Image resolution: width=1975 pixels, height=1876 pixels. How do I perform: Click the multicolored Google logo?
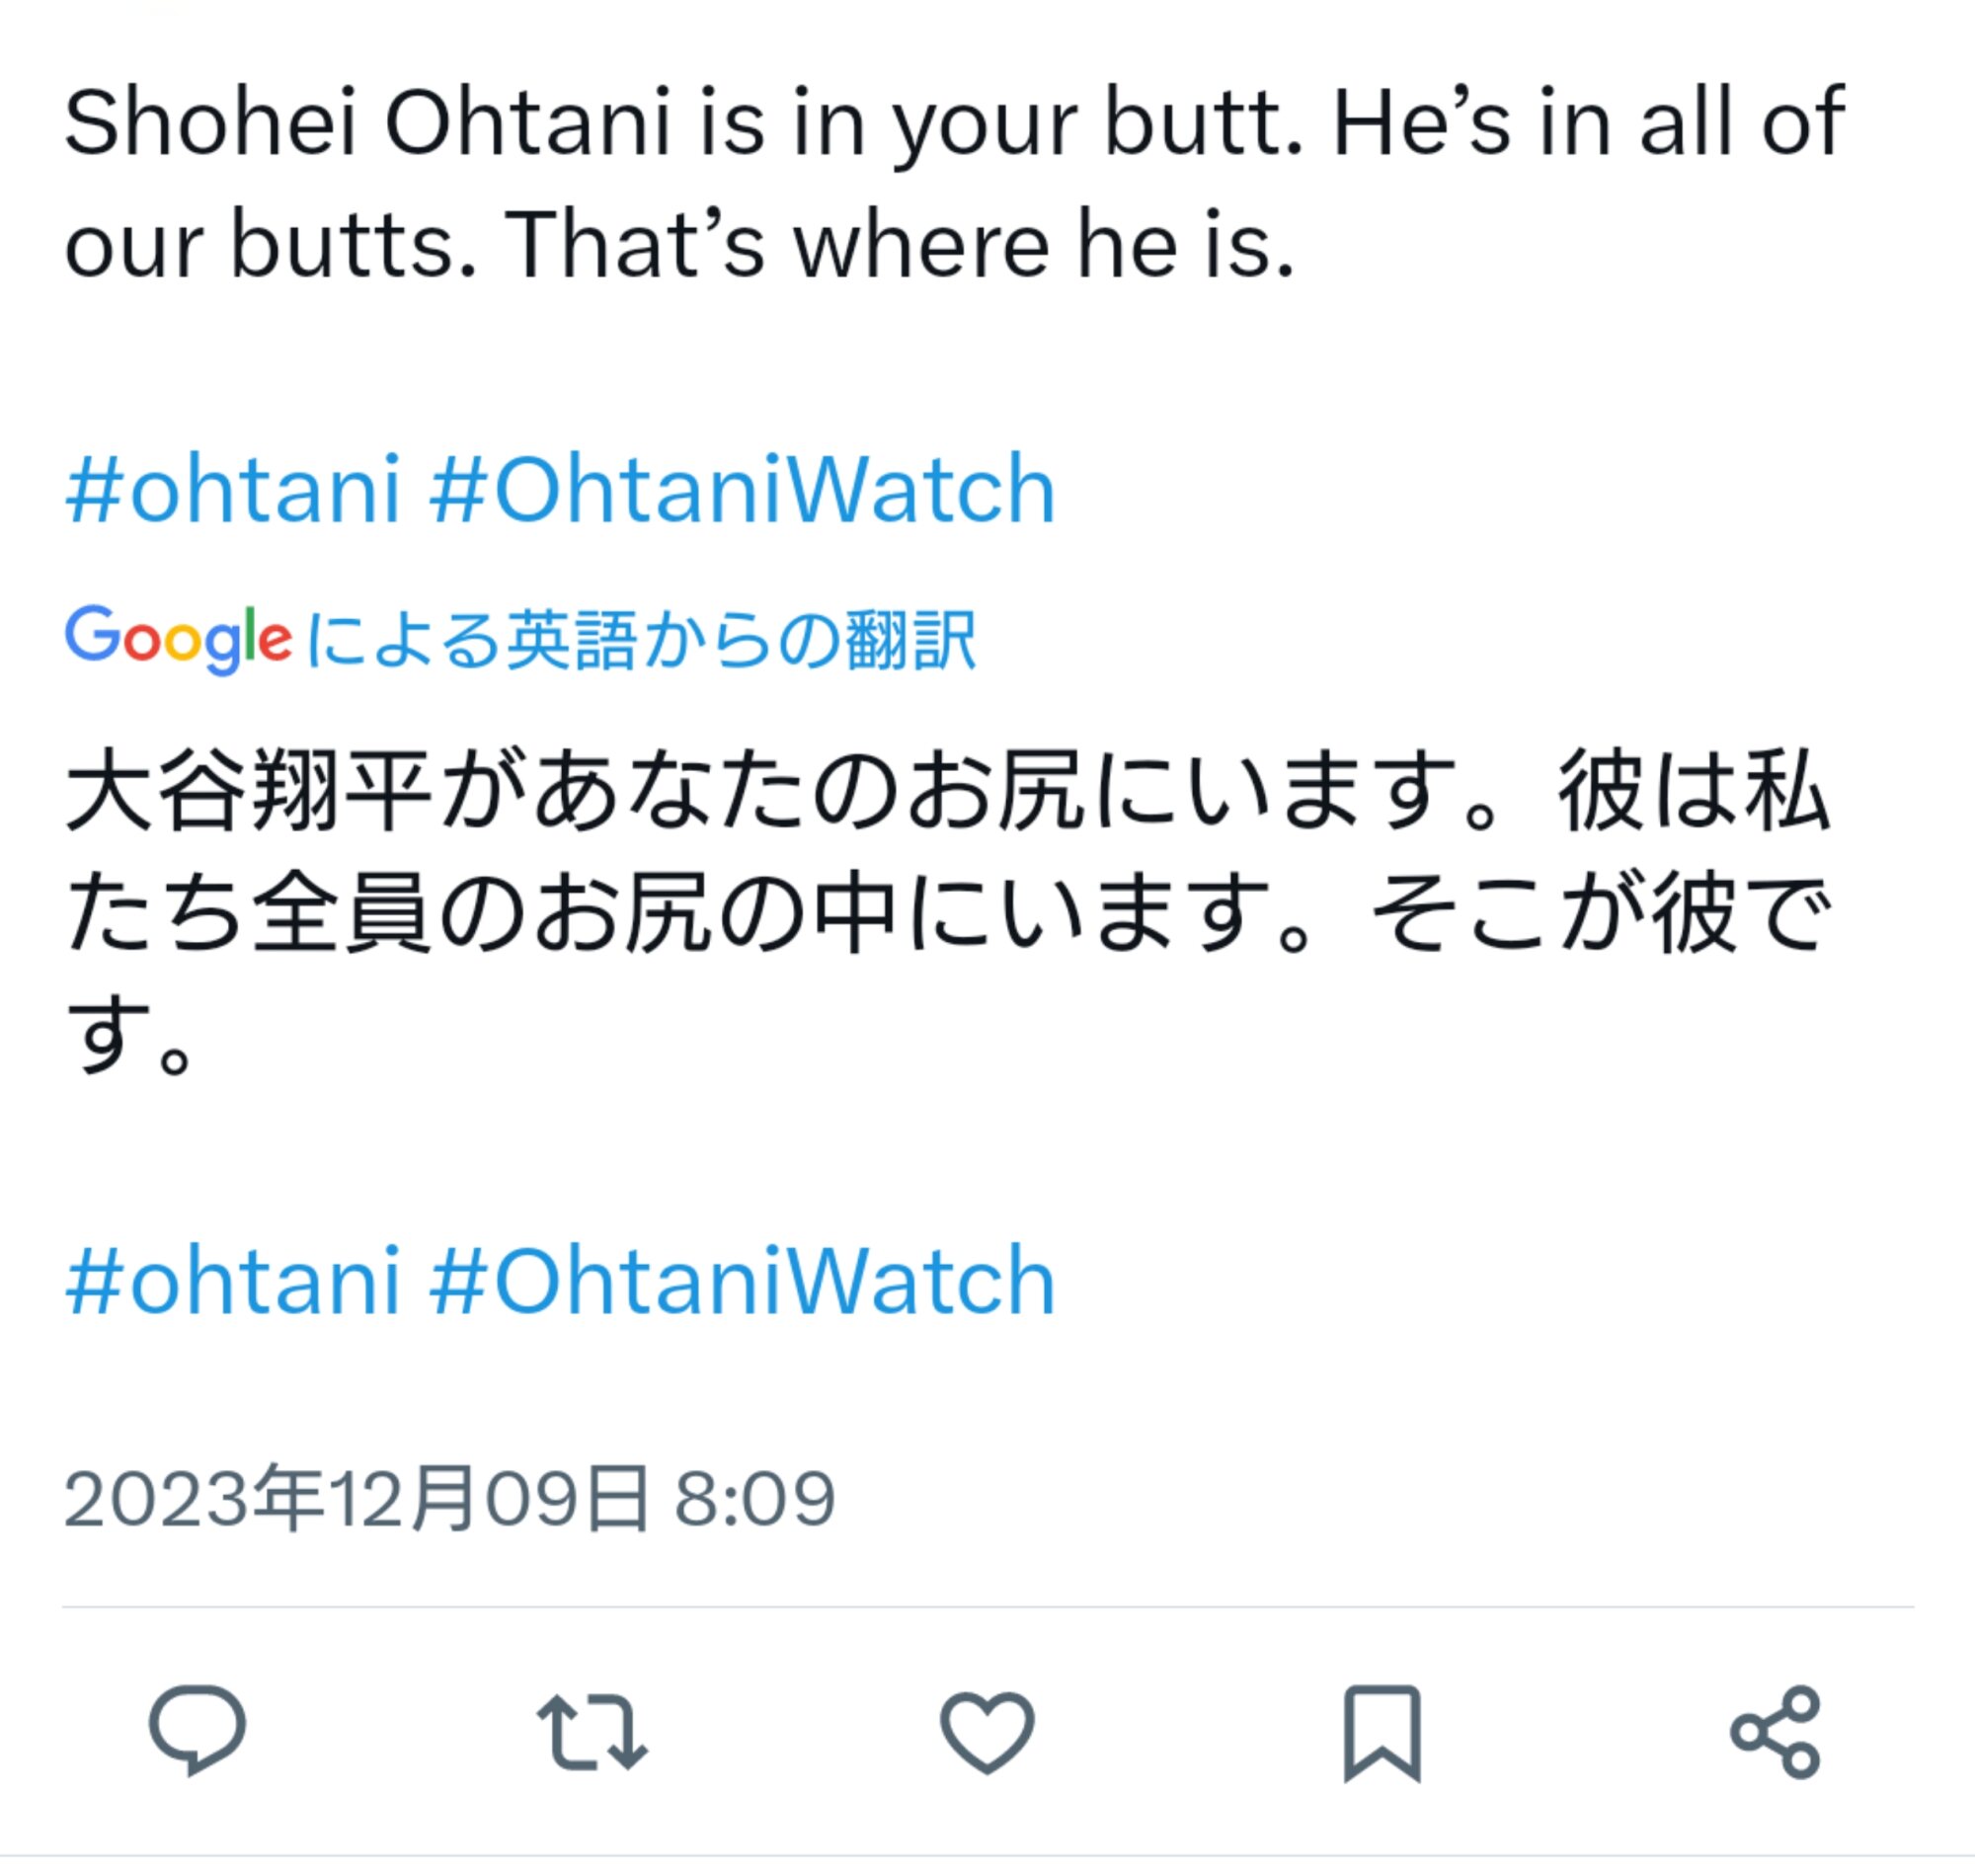178,639
